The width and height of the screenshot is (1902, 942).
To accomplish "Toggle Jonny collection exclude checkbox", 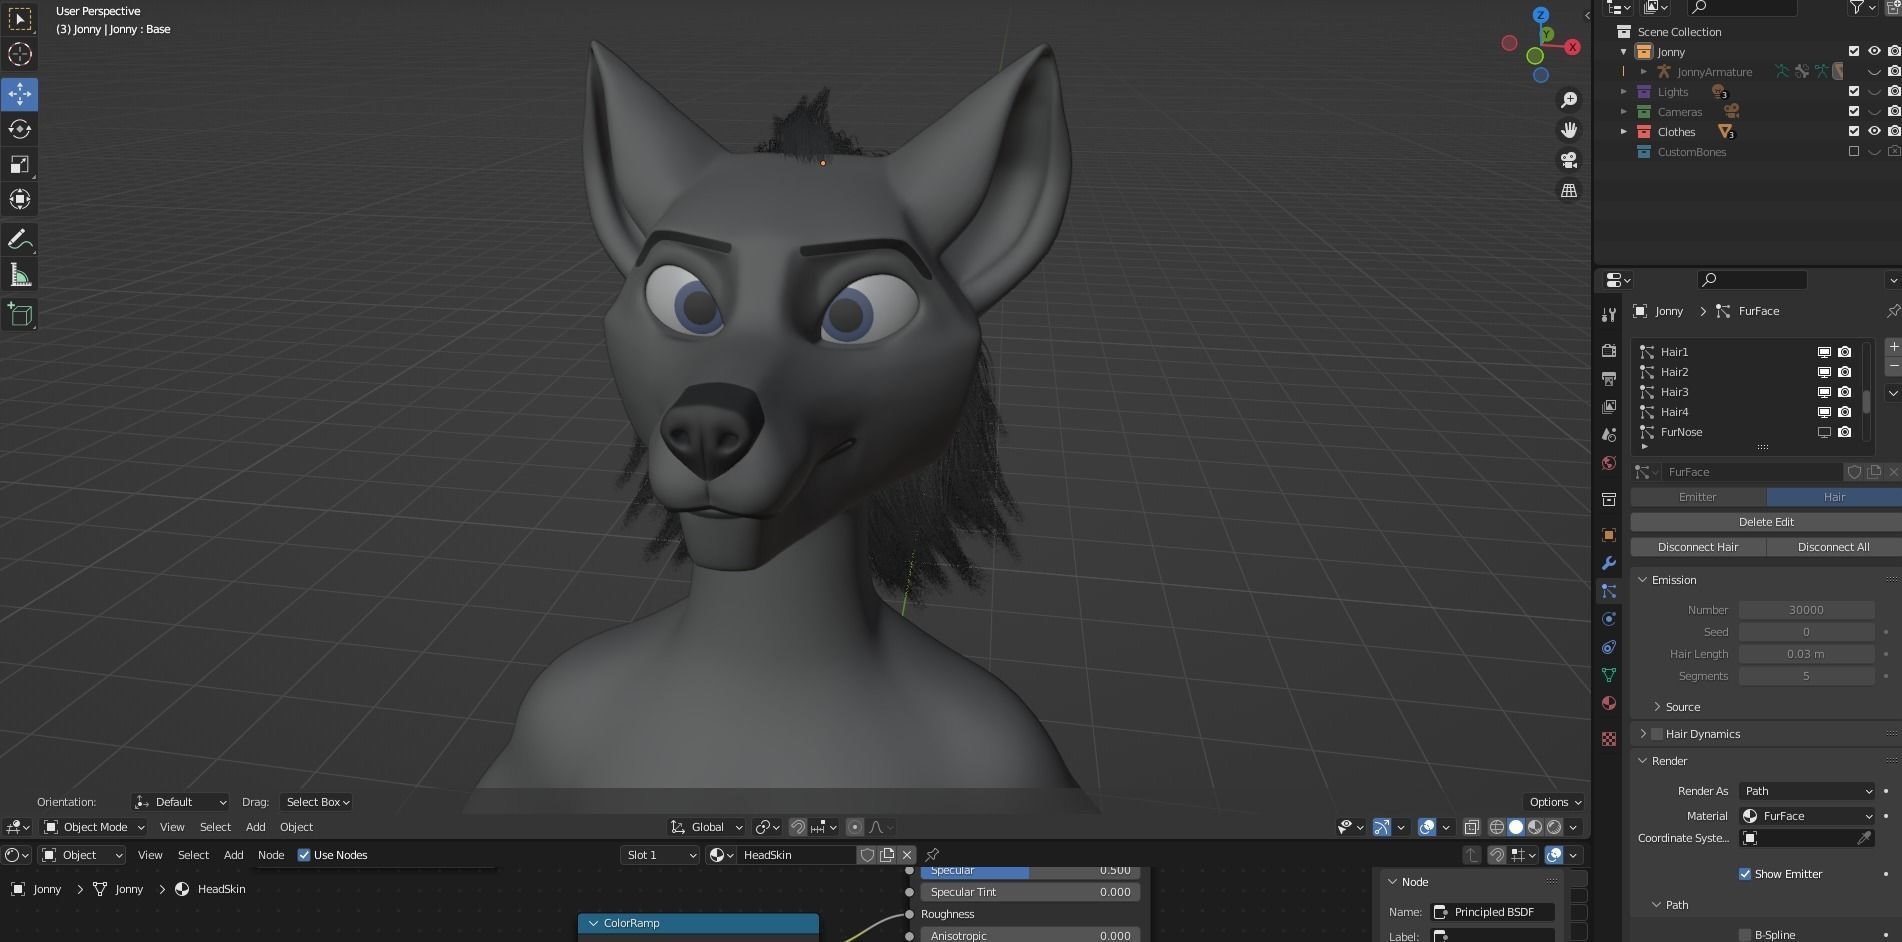I will click(x=1854, y=52).
